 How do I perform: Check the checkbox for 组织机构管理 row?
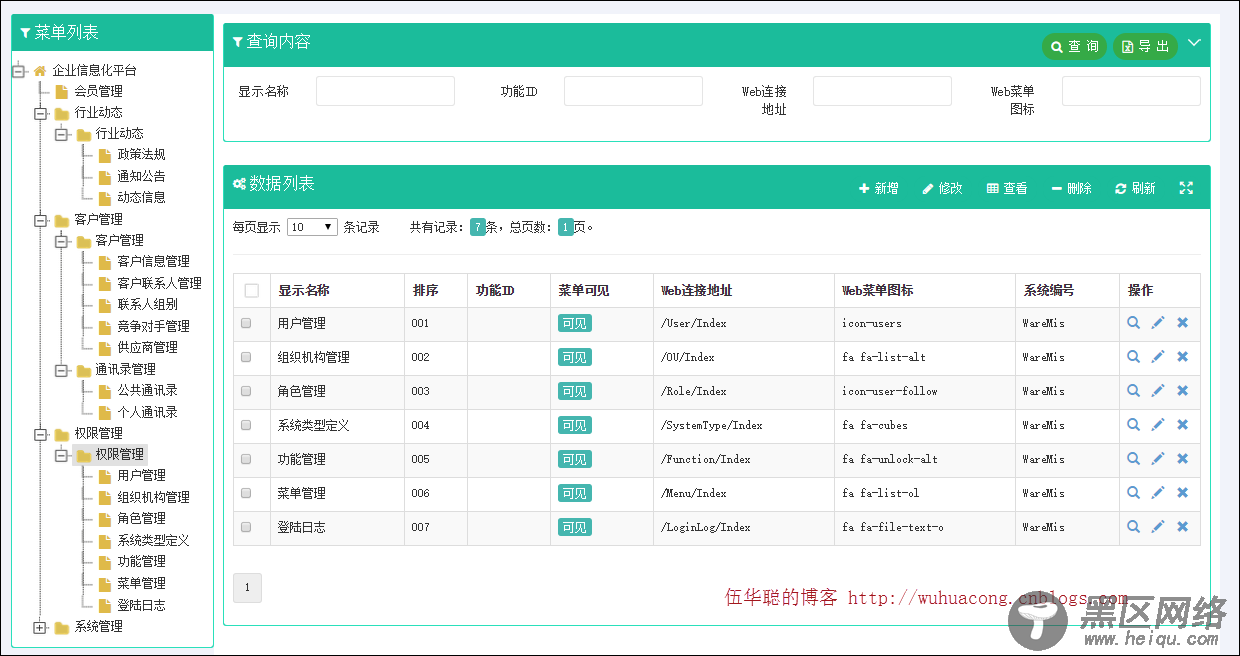coord(246,357)
